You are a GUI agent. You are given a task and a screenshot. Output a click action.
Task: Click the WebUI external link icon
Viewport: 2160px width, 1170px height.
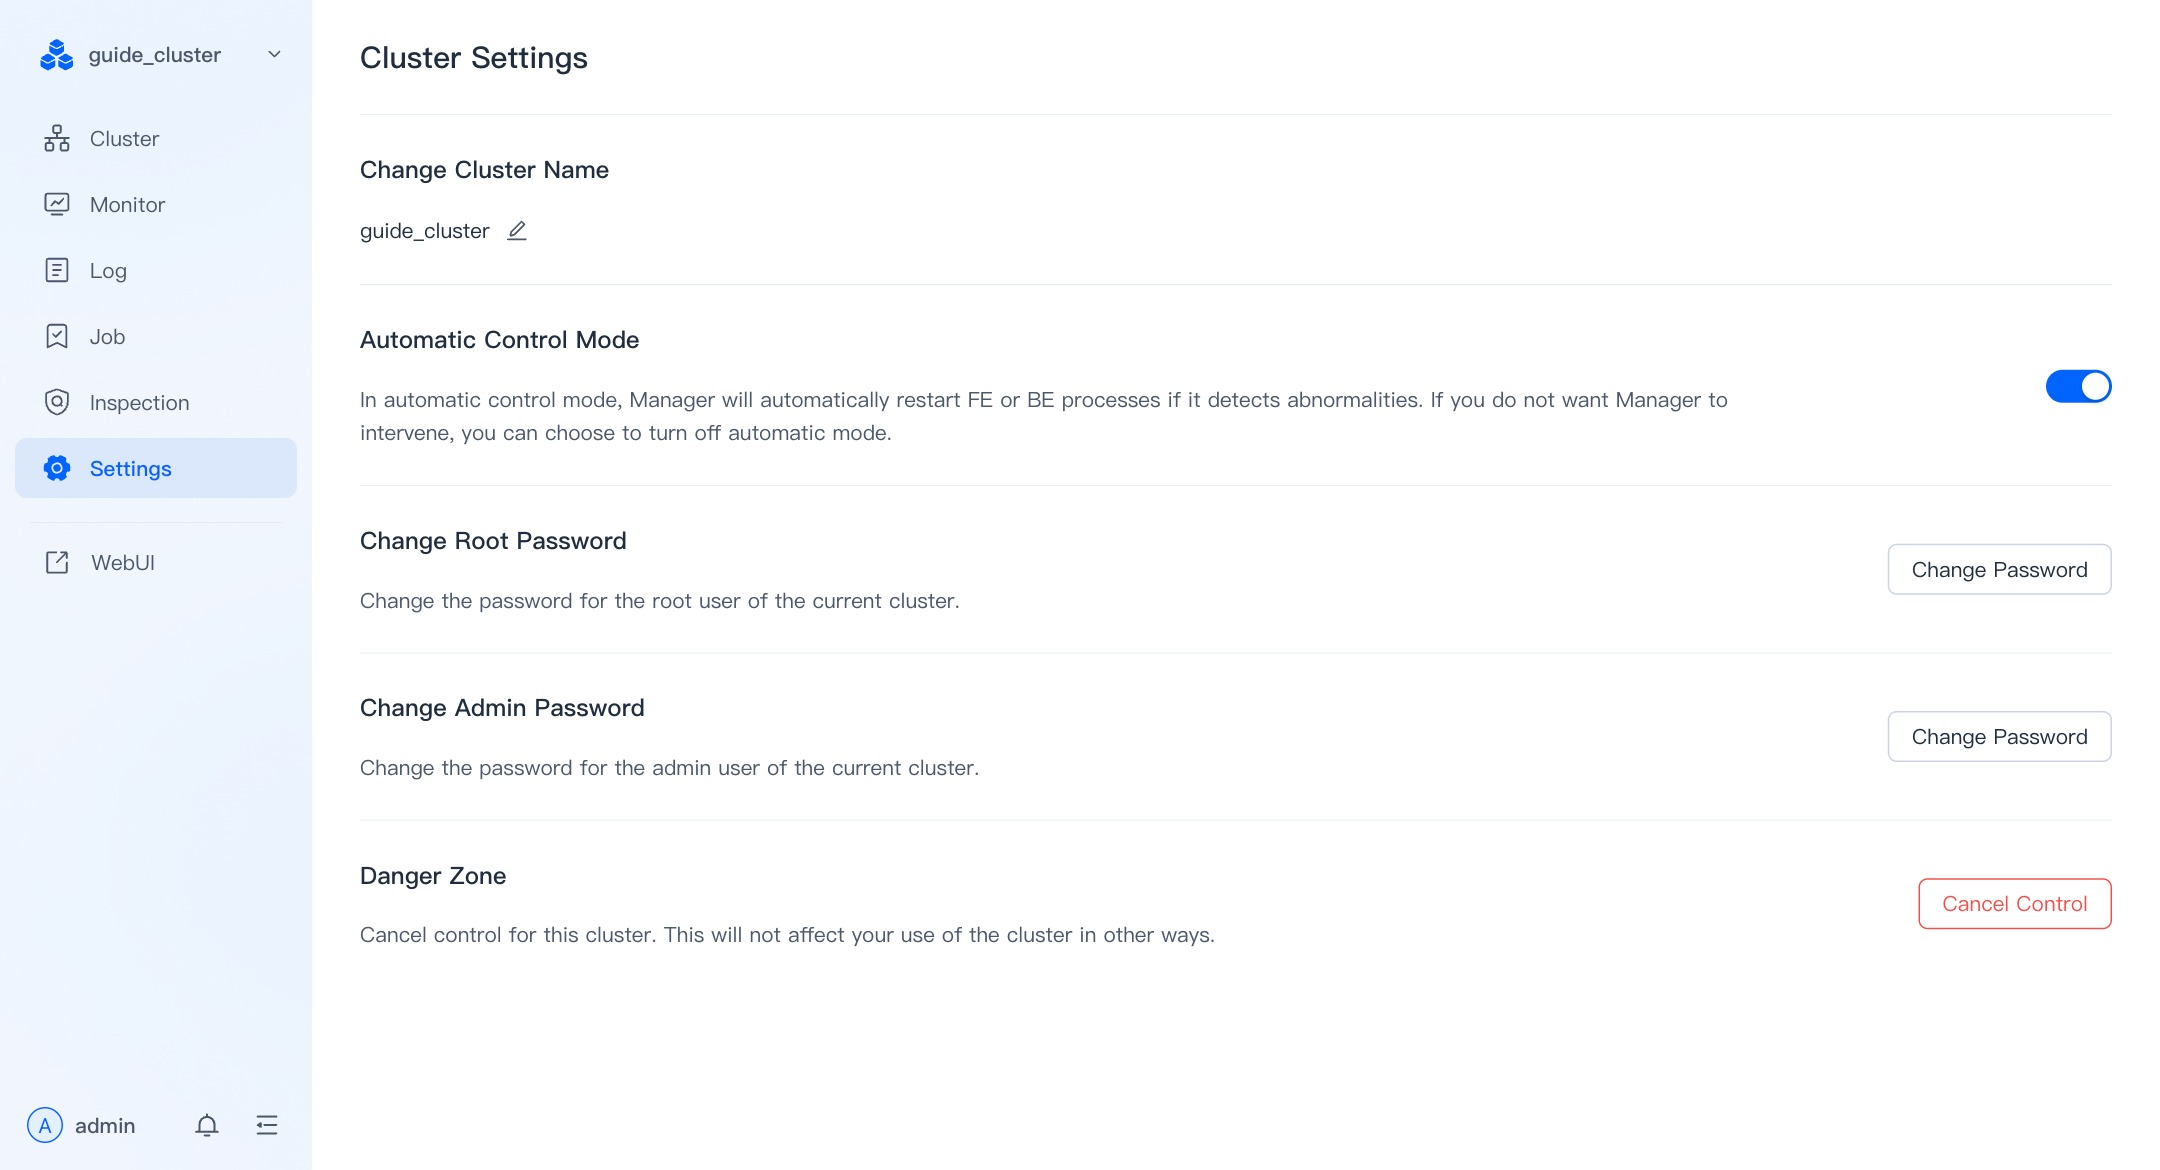[x=57, y=562]
